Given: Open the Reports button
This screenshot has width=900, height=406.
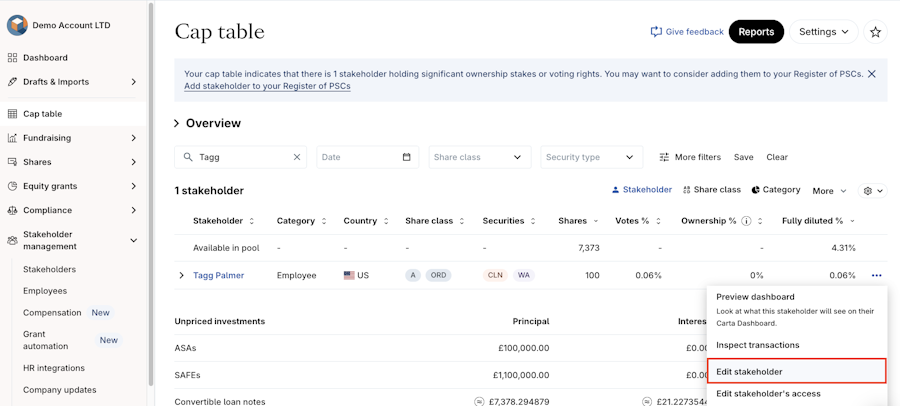Looking at the screenshot, I should pos(756,32).
